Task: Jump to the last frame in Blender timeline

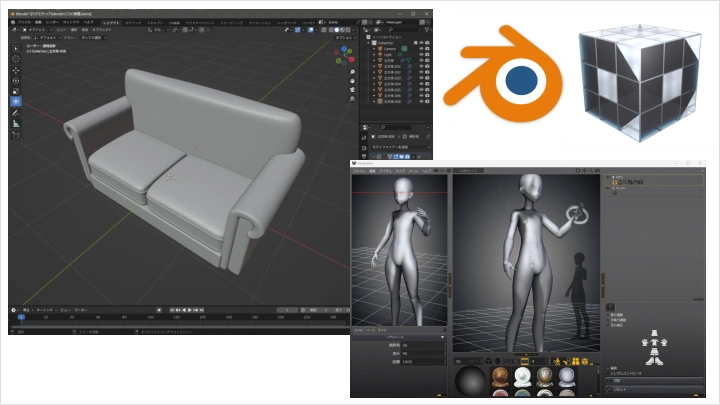Action: [201, 310]
